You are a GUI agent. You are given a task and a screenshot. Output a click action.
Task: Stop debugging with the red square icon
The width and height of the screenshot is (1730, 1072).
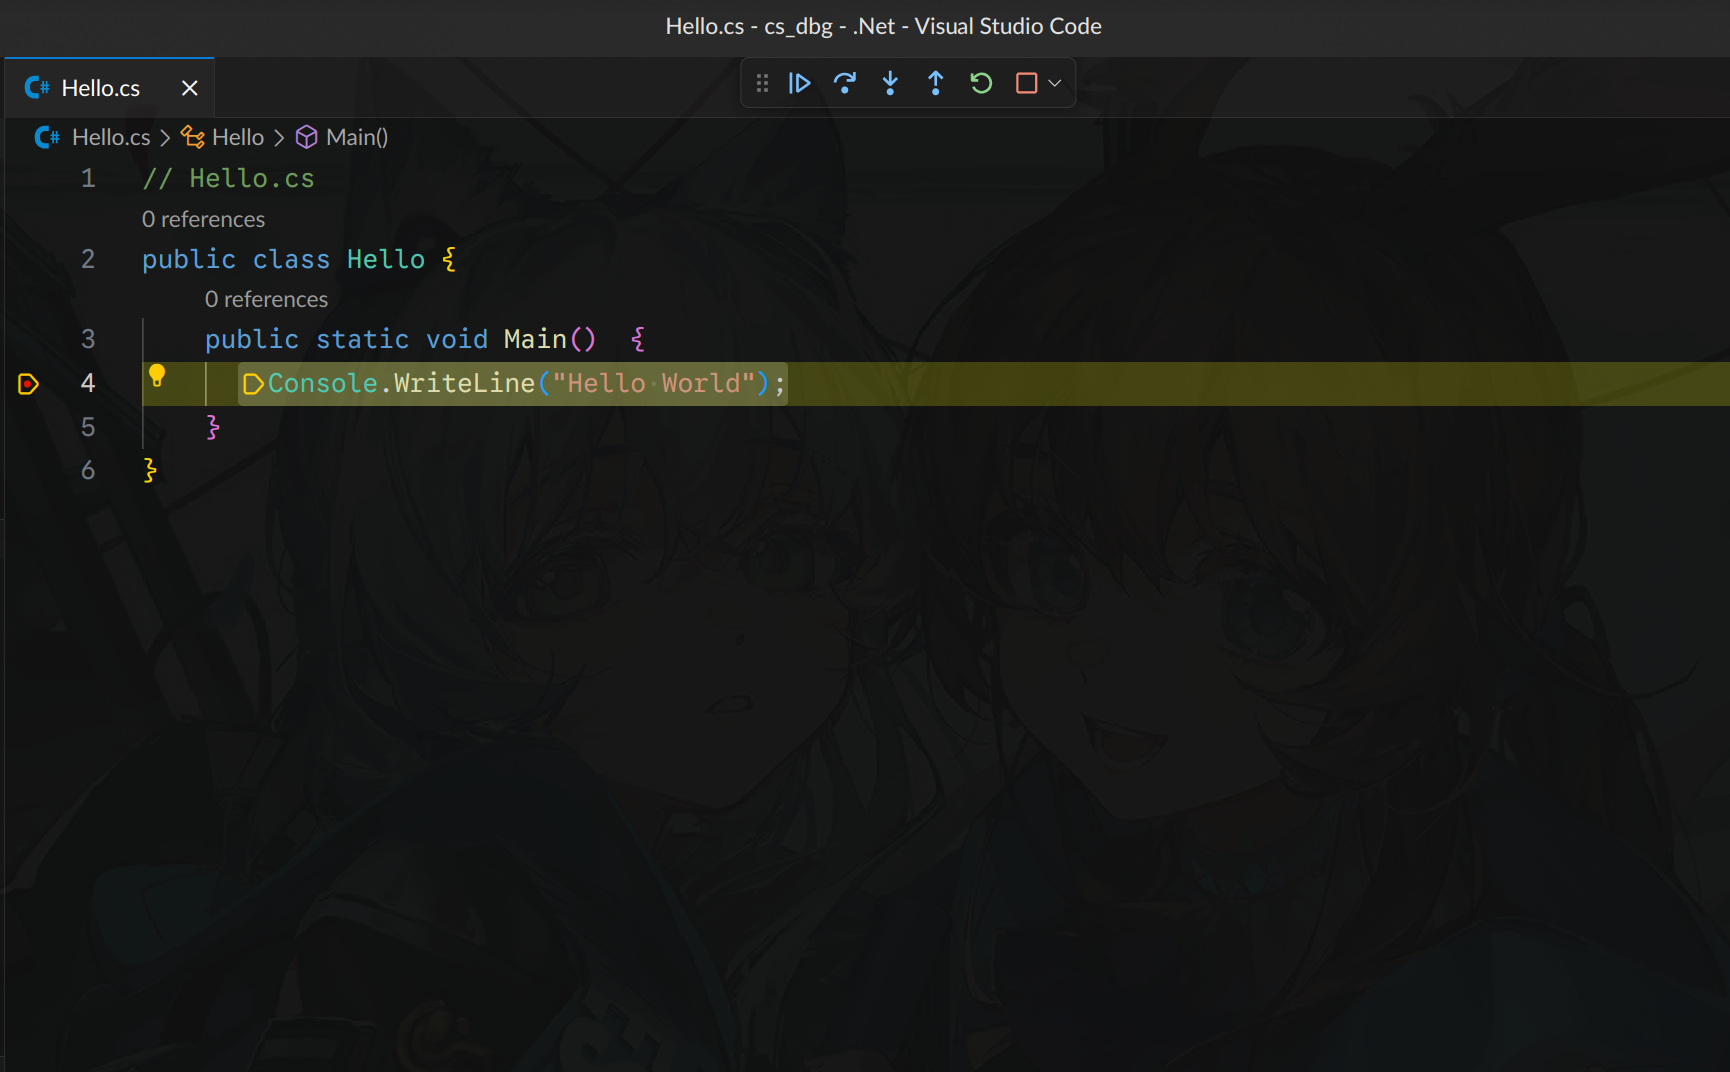[1026, 83]
